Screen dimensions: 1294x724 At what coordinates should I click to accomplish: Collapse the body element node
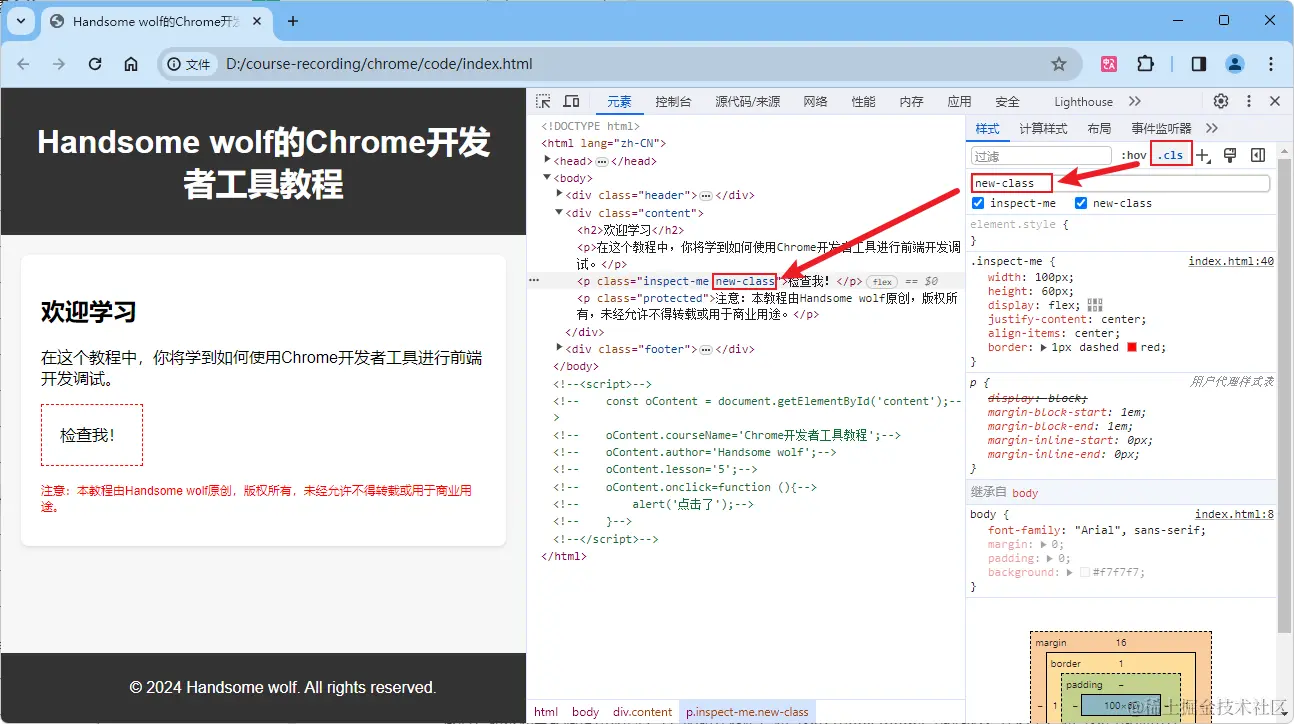tap(547, 178)
